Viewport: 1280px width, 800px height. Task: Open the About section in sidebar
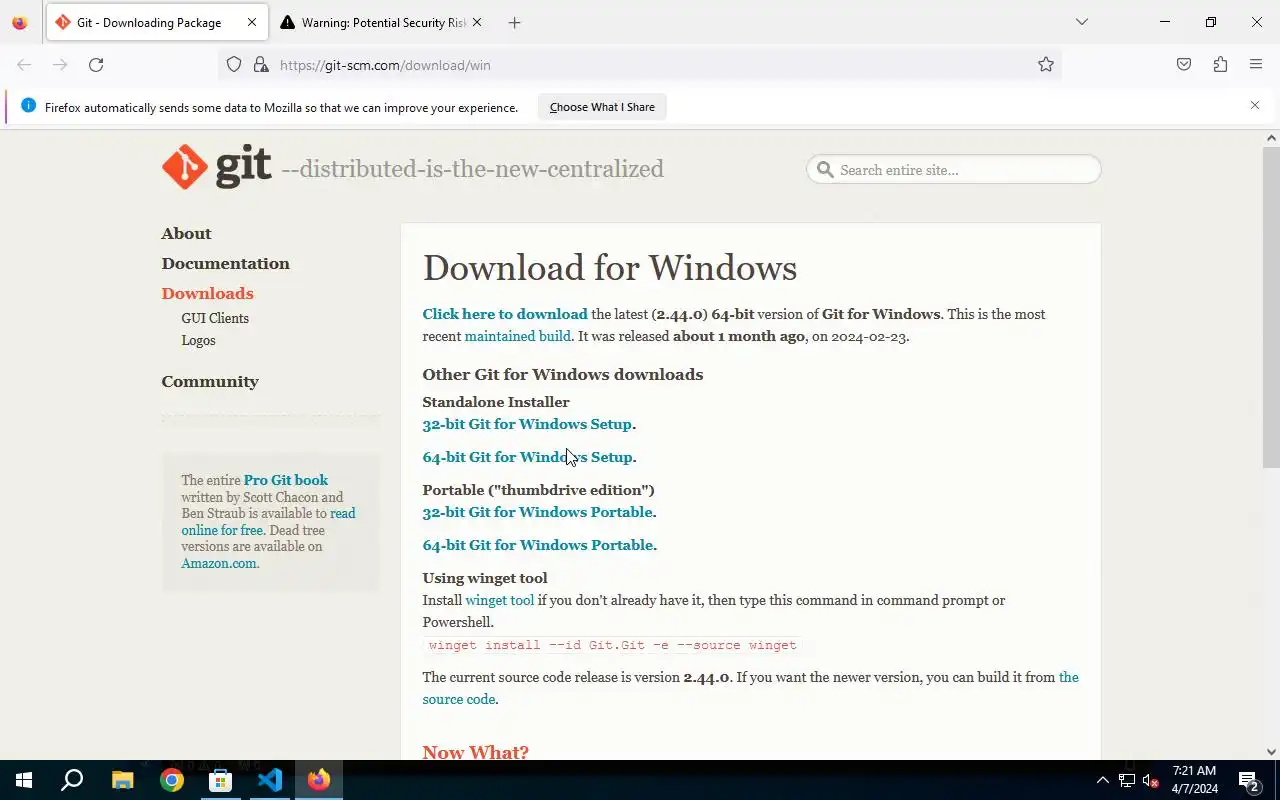click(186, 233)
